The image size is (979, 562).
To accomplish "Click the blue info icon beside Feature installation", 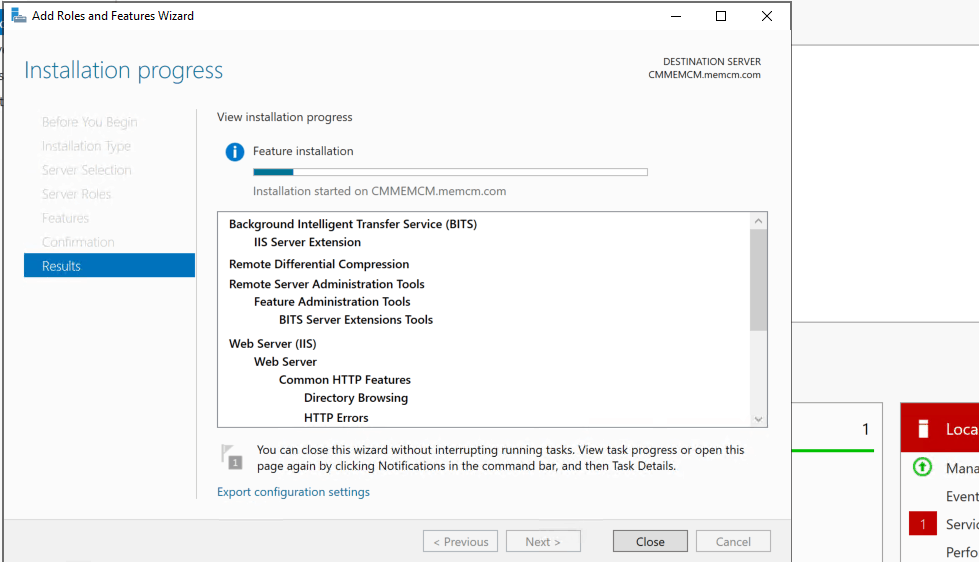I will [235, 152].
